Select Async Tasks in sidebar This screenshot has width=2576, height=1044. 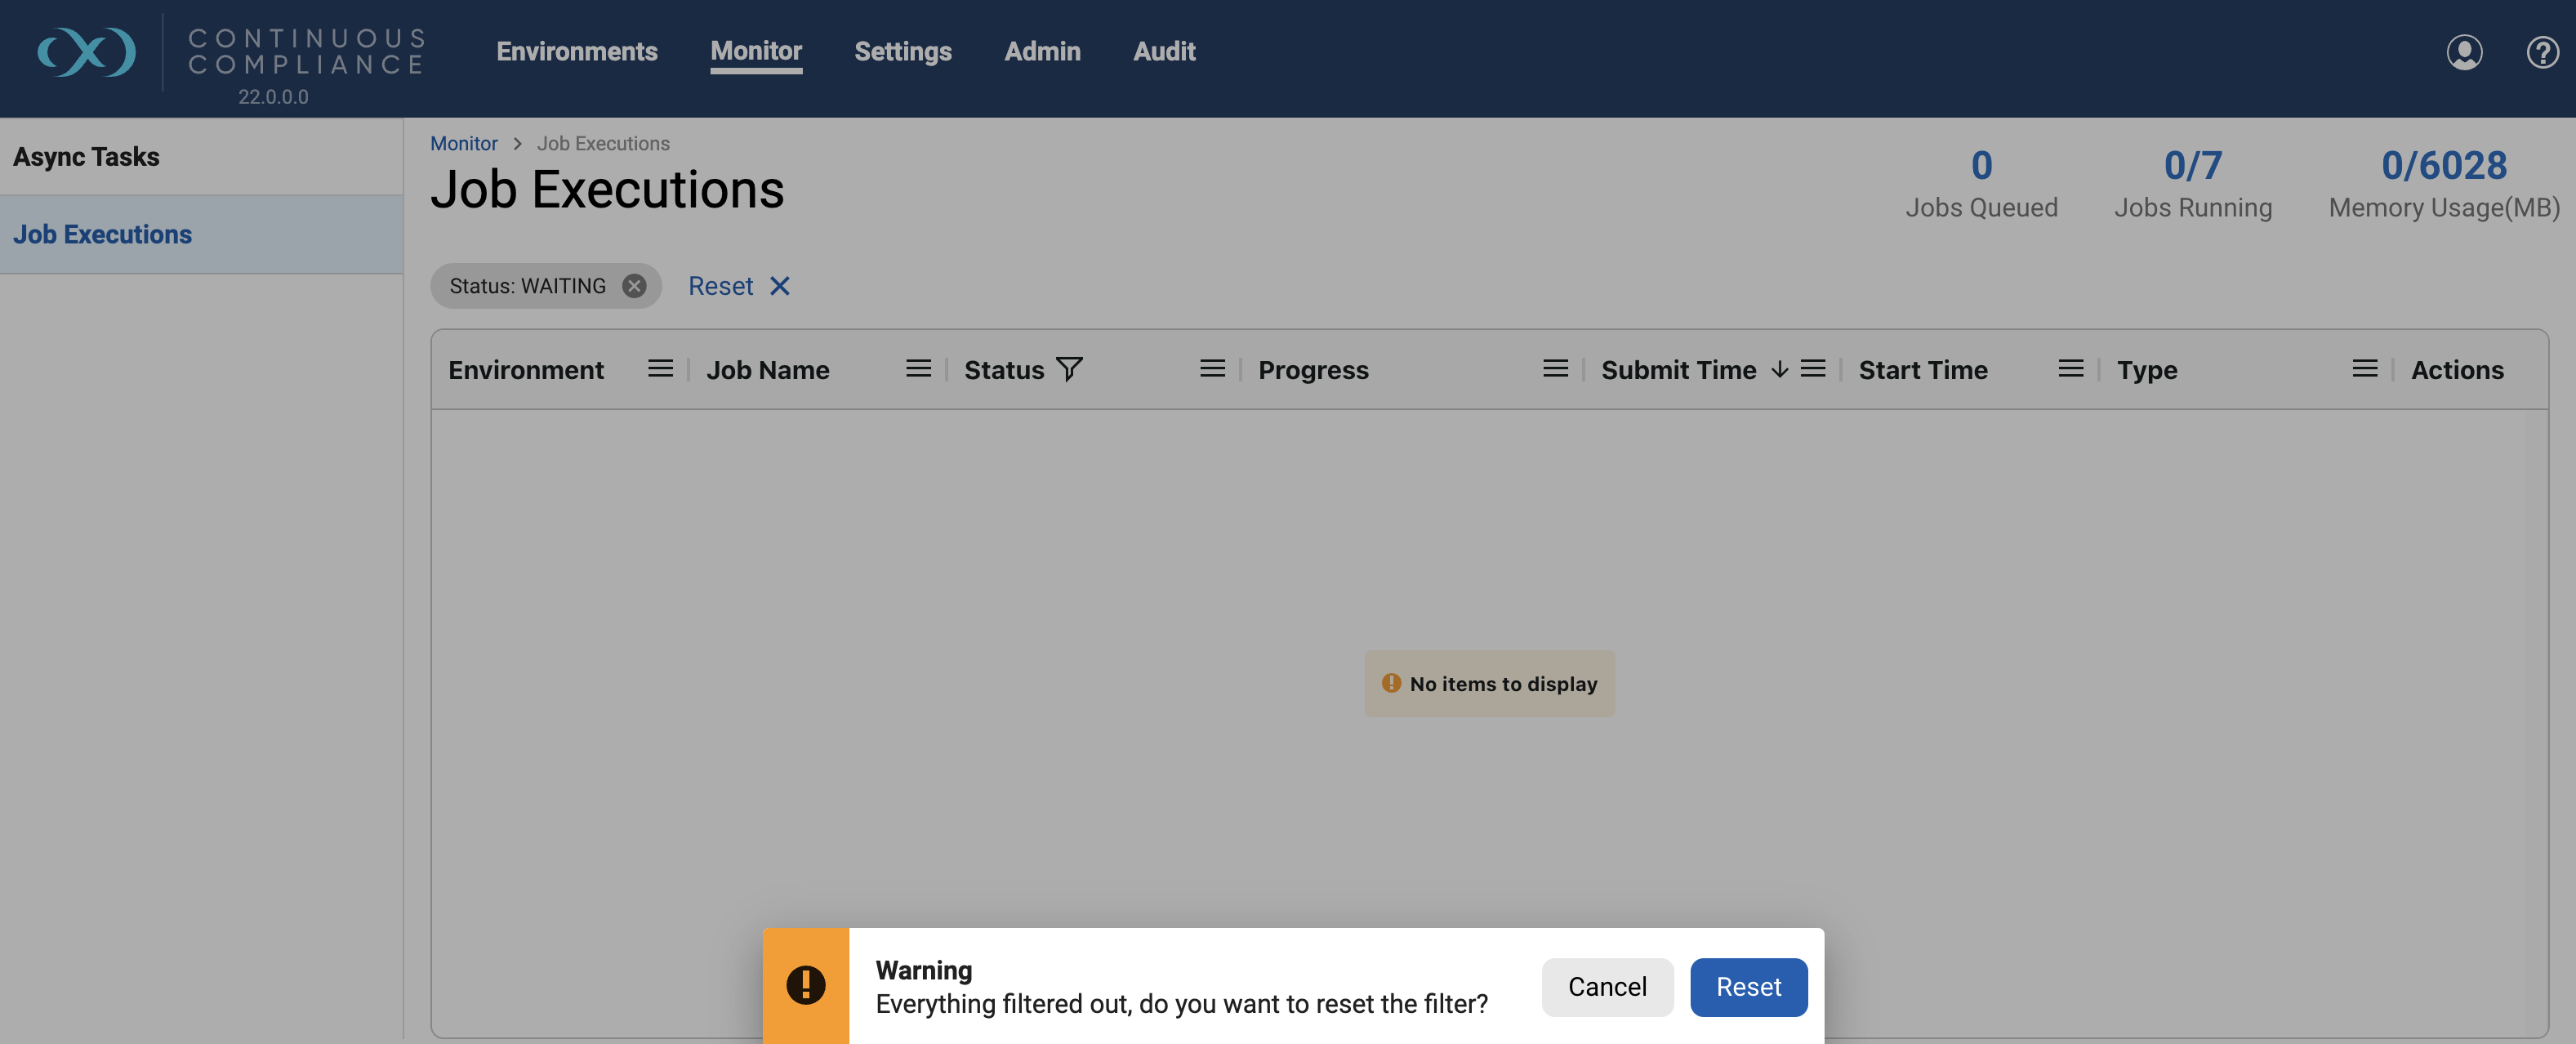click(x=86, y=157)
